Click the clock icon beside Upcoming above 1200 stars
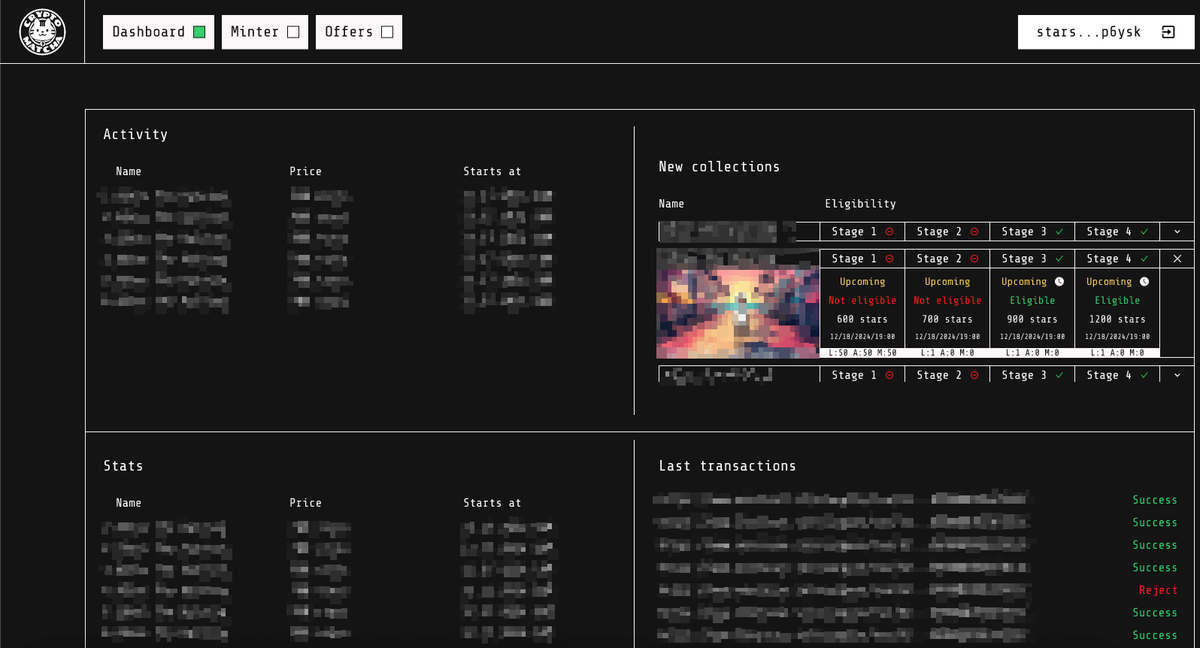The width and height of the screenshot is (1200, 648). [x=1144, y=282]
